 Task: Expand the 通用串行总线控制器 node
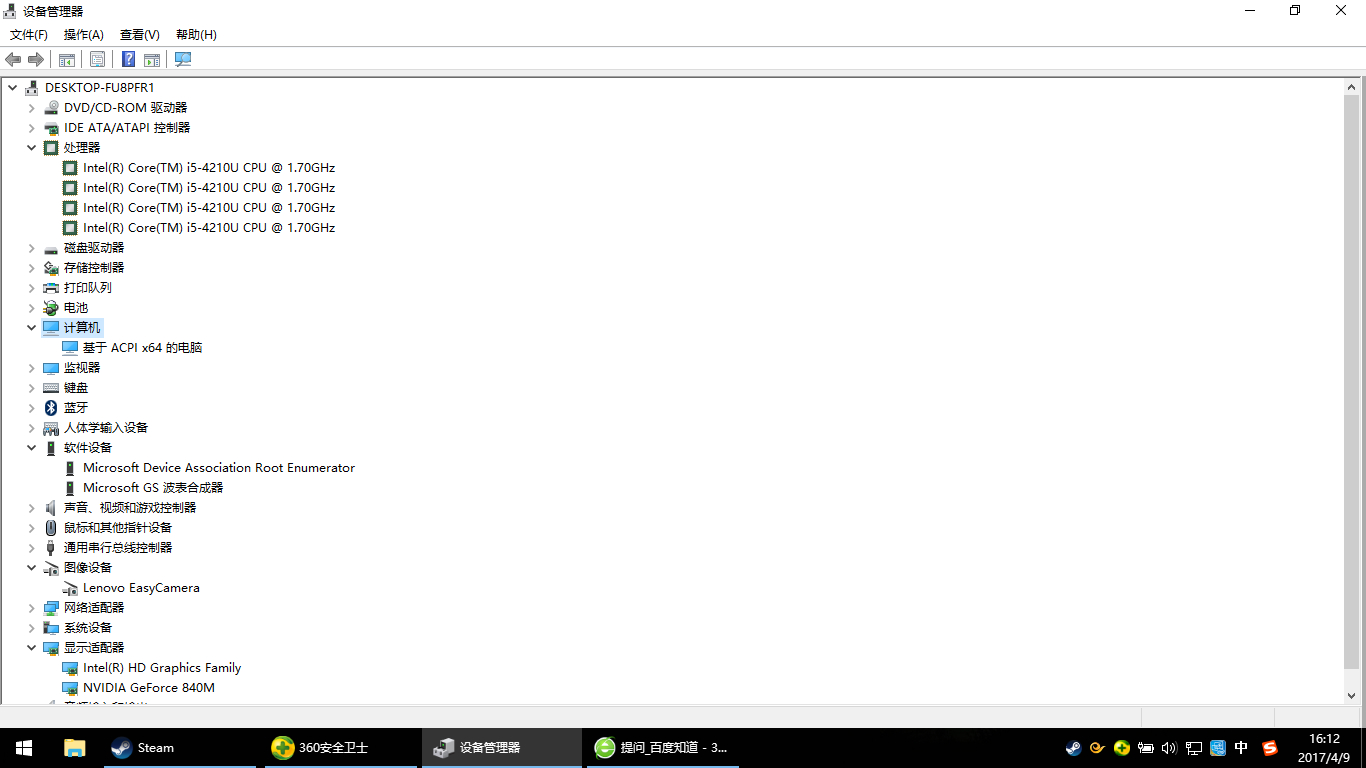[x=32, y=547]
